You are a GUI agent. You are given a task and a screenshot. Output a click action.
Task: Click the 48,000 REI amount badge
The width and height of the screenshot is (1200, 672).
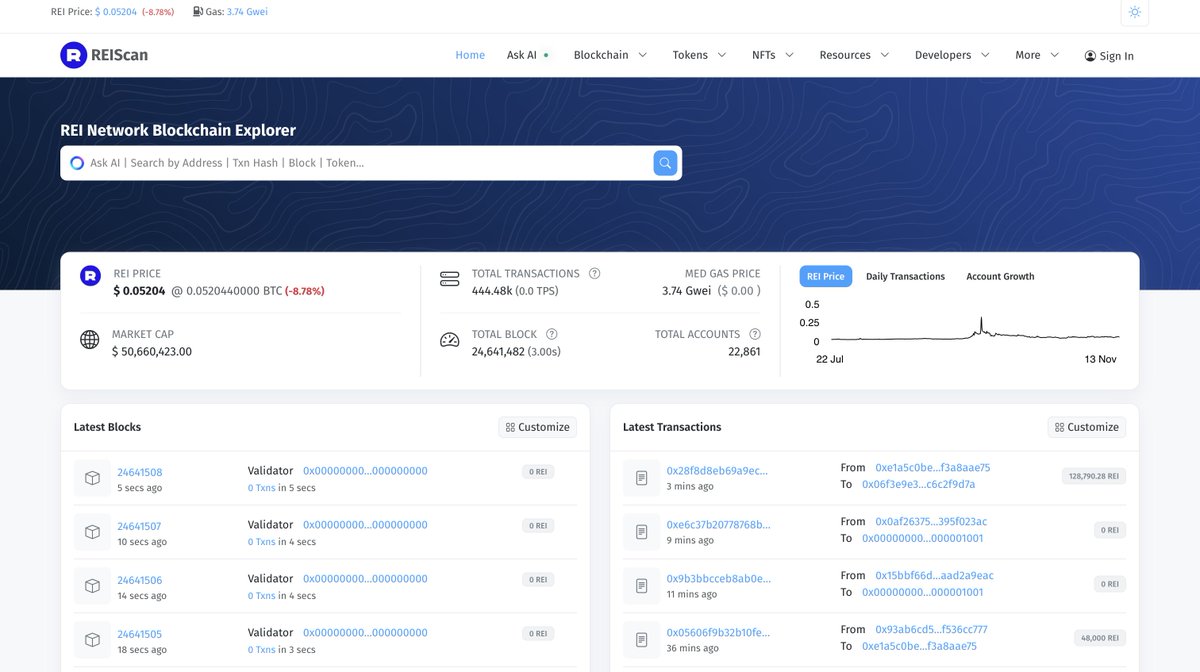1099,638
